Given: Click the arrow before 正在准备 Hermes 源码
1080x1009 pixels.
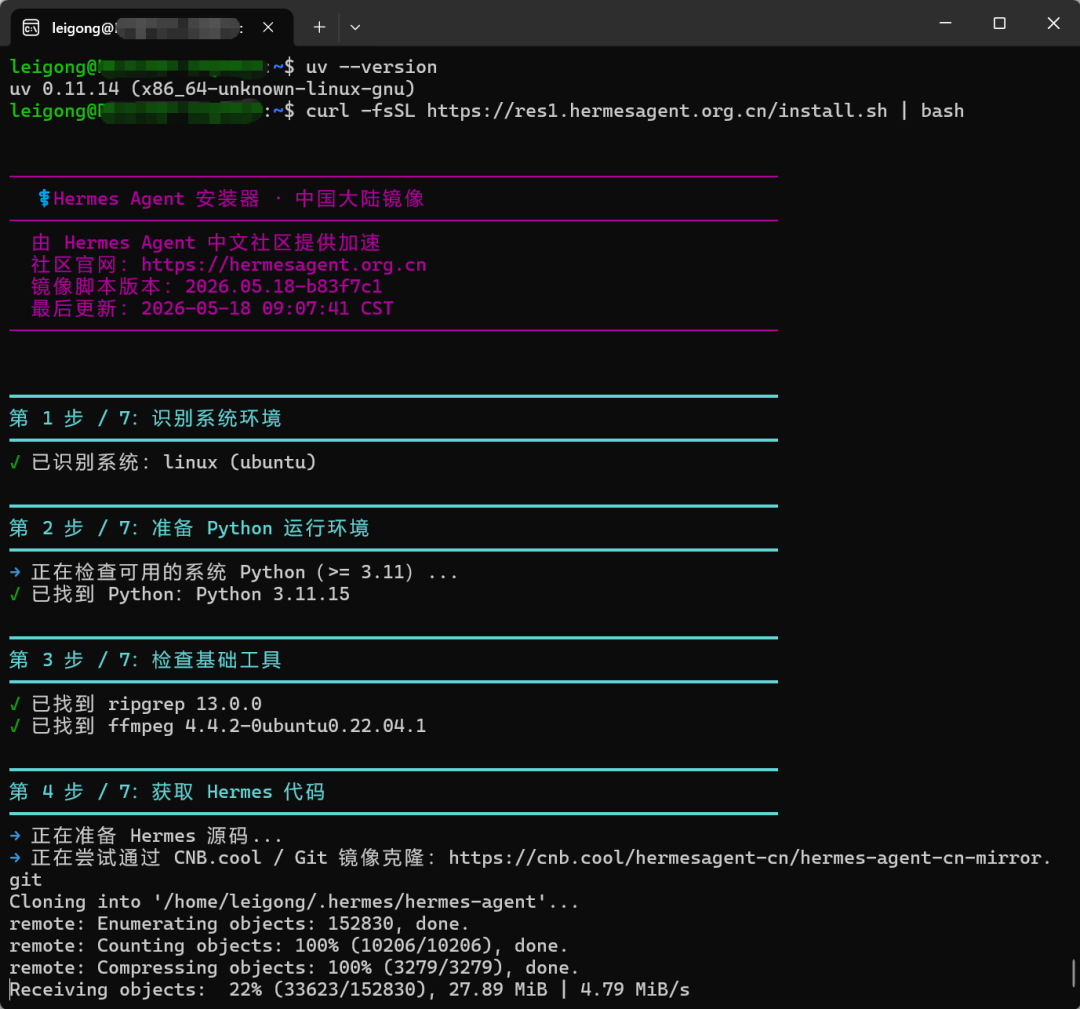Looking at the screenshot, I should 15,836.
